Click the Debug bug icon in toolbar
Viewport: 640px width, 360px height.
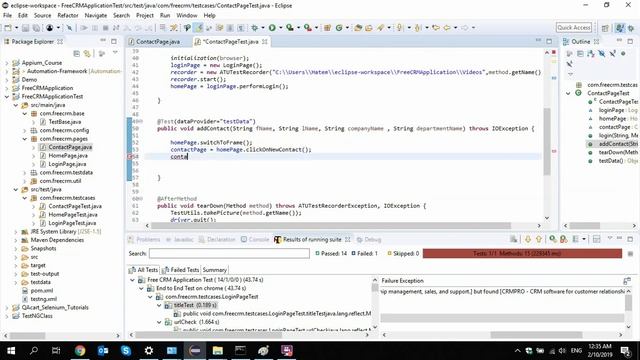click(x=255, y=28)
